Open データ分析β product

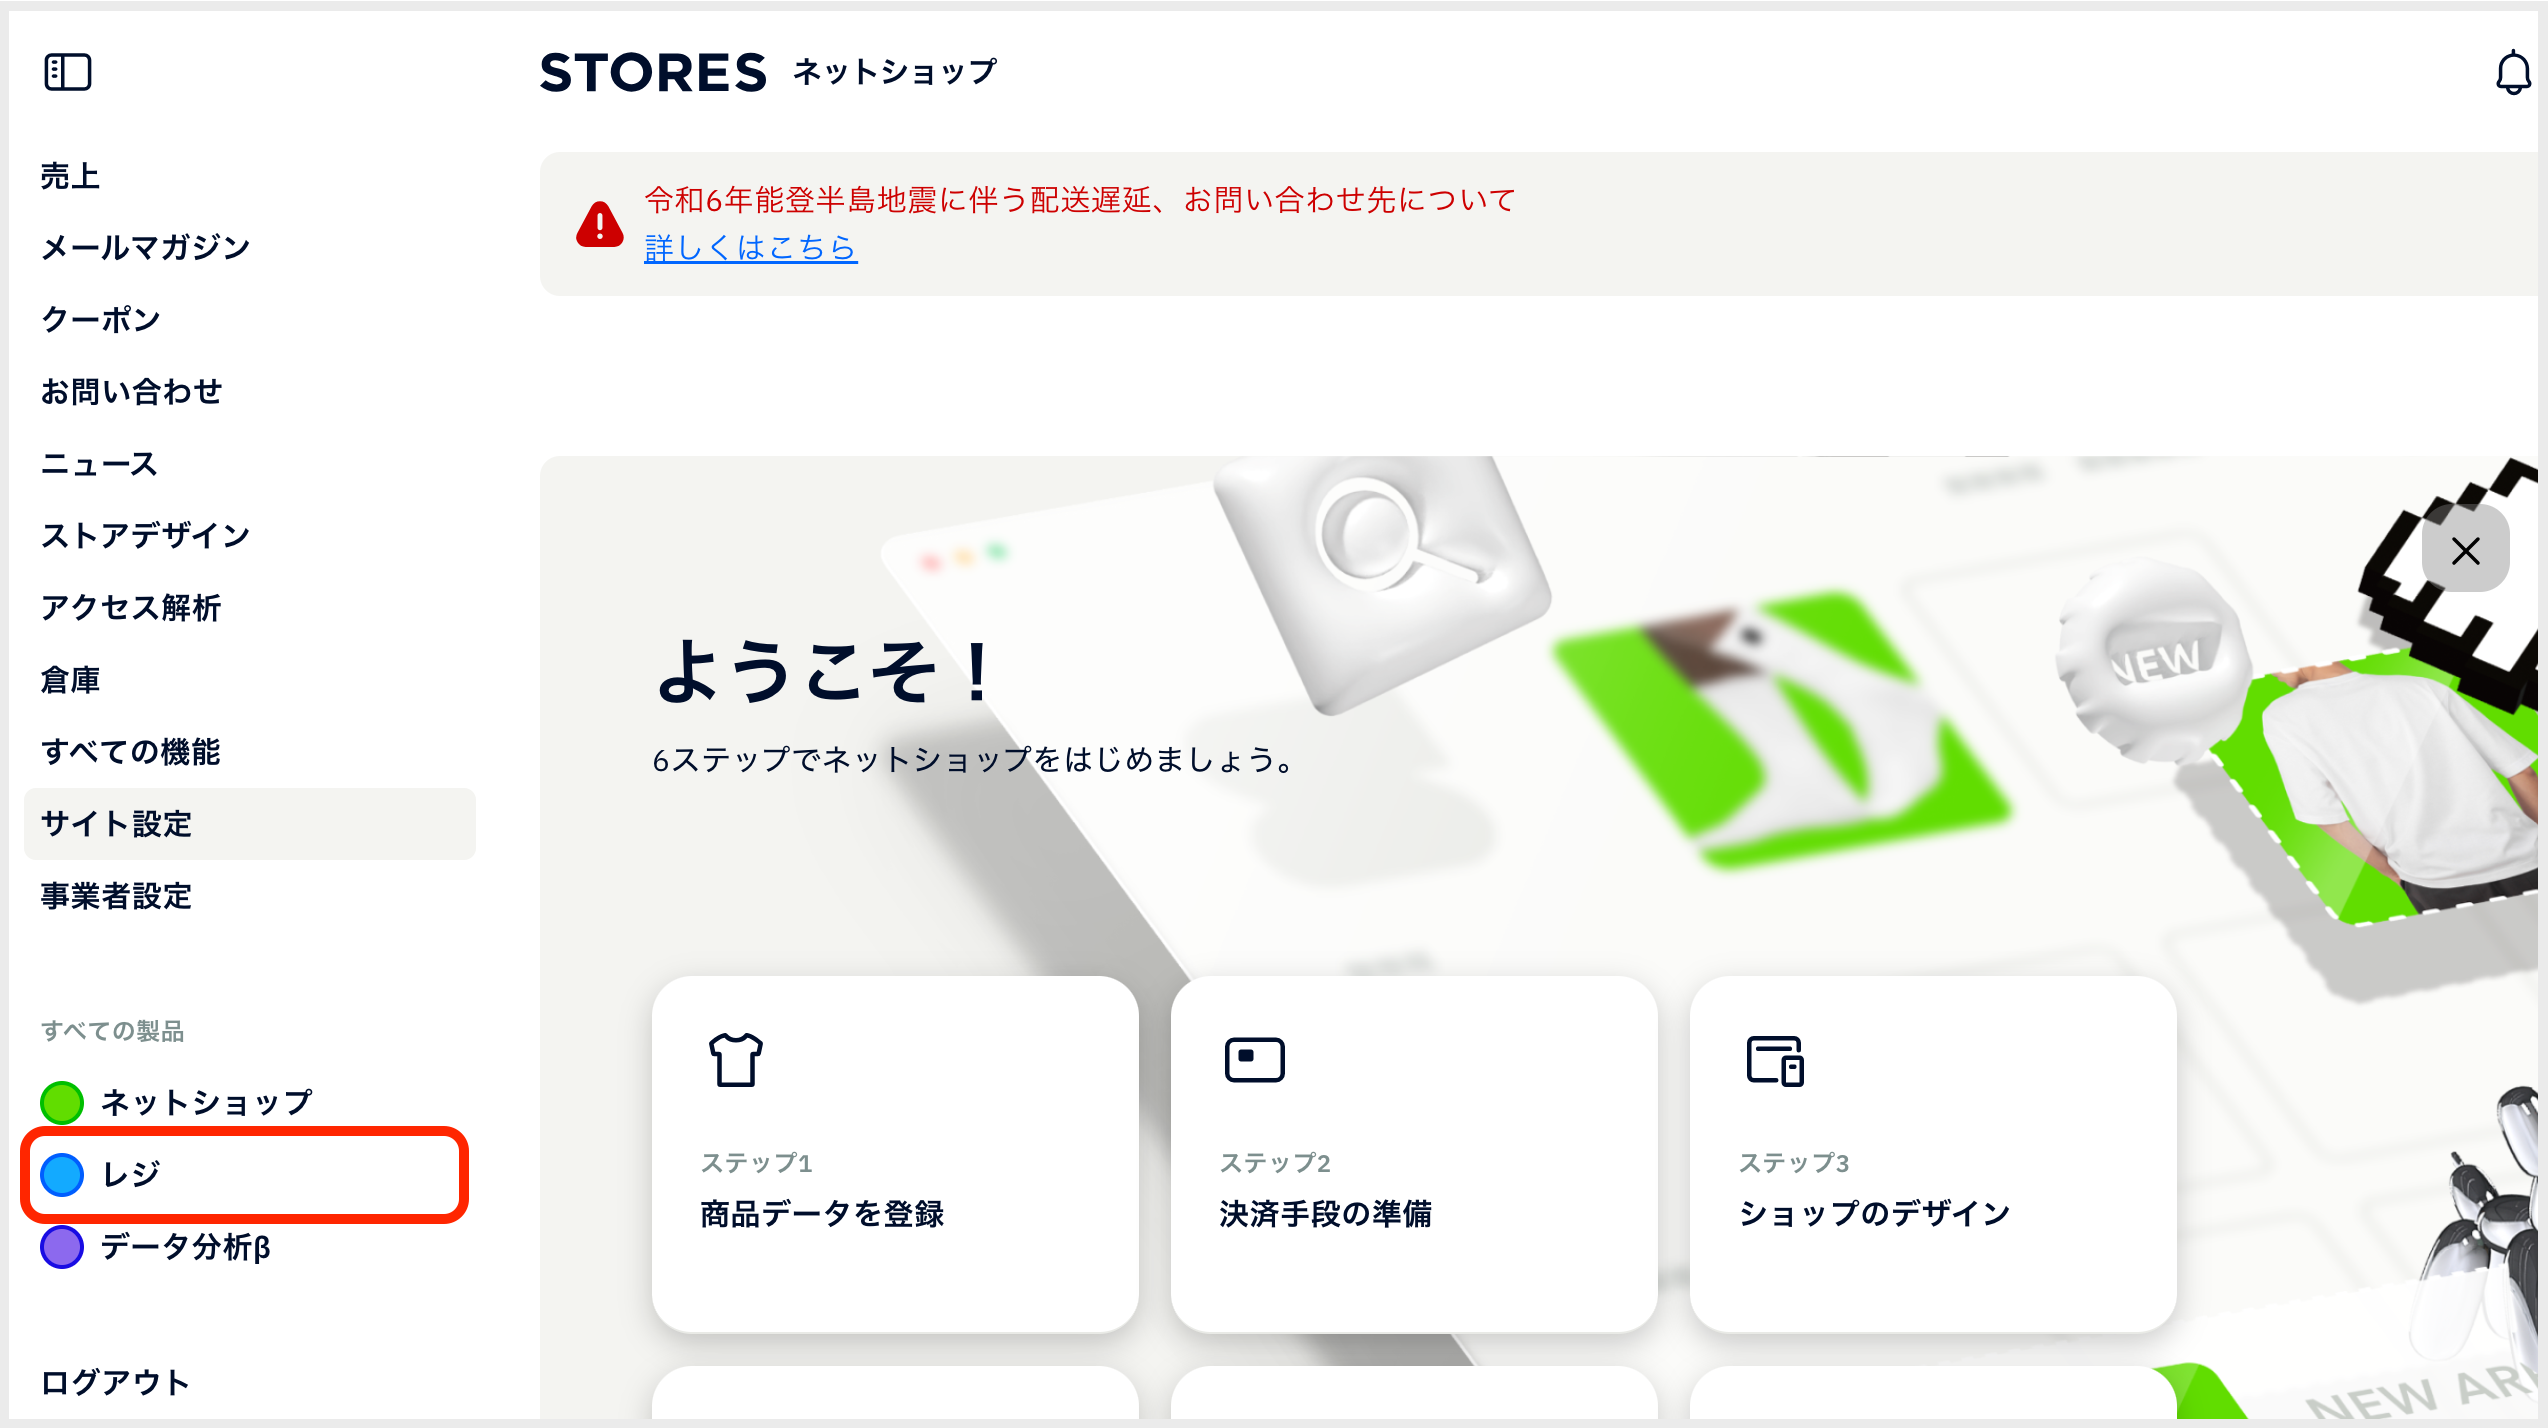[156, 1247]
